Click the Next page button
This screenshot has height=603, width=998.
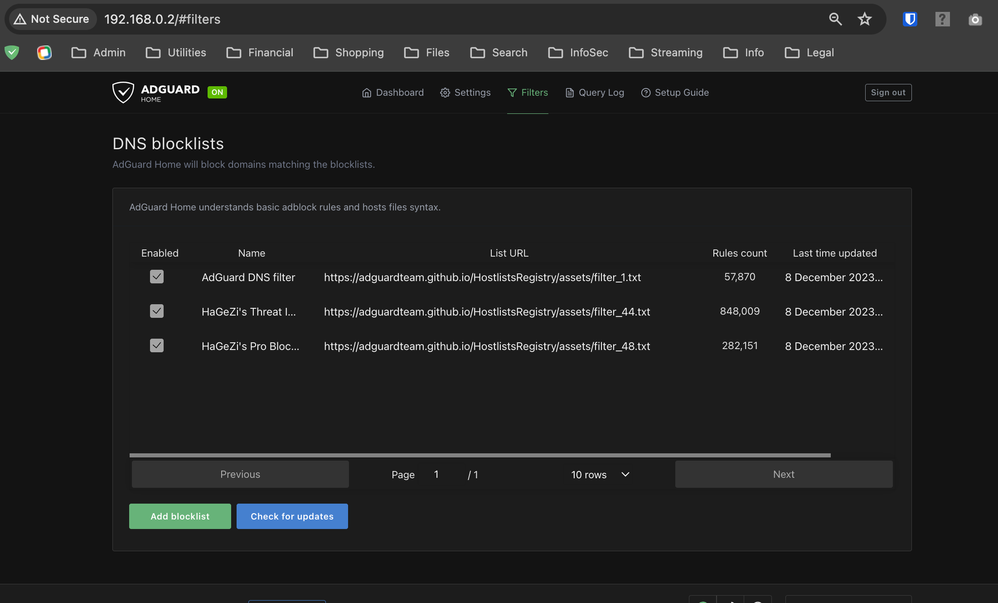coord(784,474)
